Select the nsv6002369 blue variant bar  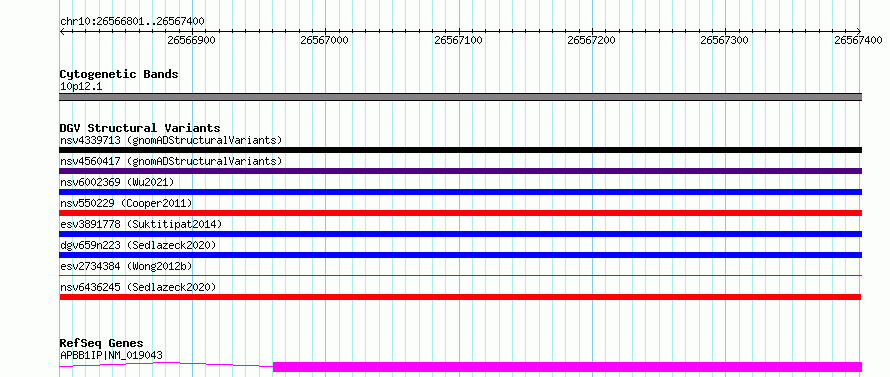[460, 192]
